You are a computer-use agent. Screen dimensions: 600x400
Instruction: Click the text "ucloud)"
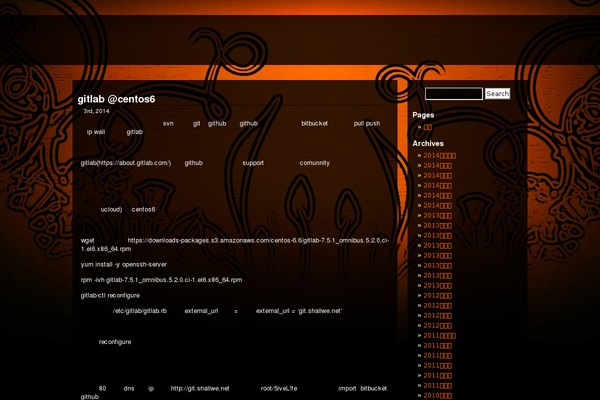111,209
